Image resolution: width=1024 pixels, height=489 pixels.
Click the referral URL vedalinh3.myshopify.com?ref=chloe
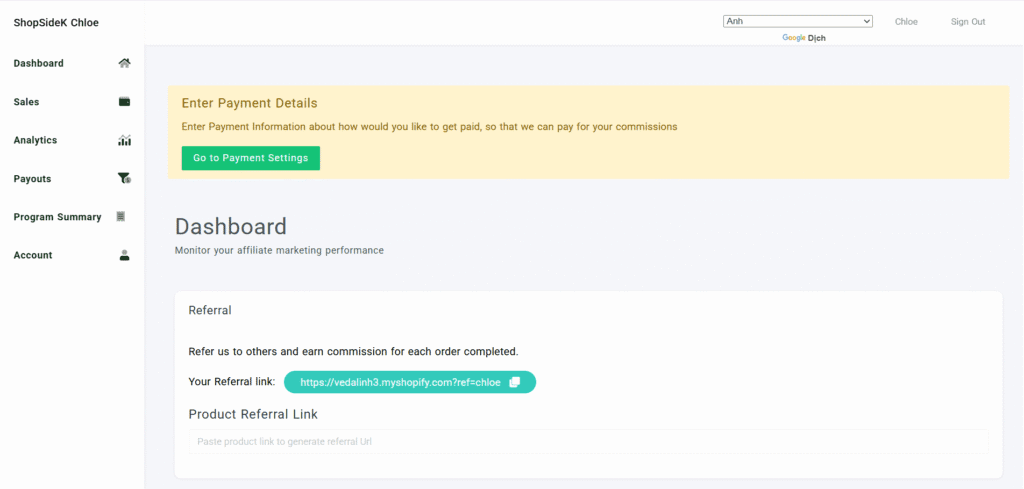(400, 383)
